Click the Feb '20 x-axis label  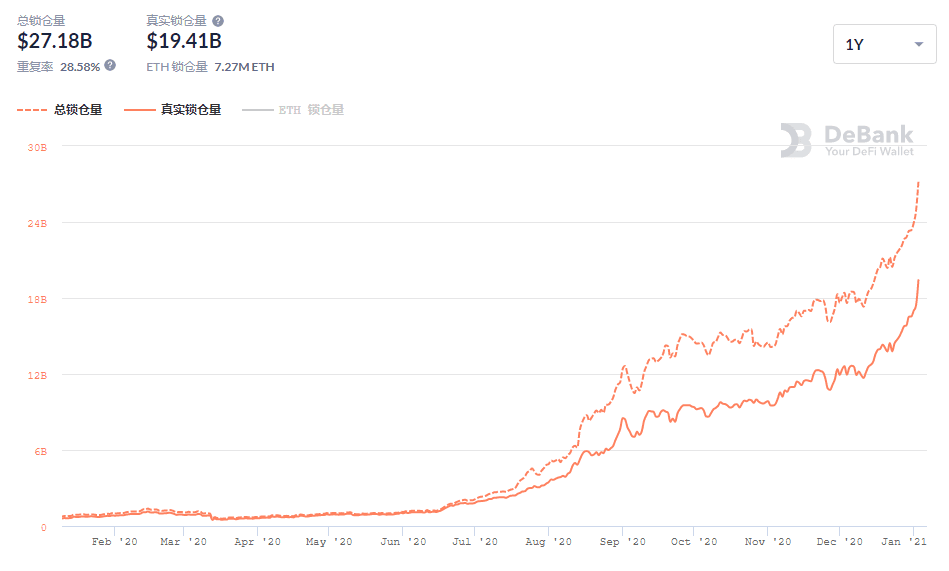pyautogui.click(x=114, y=541)
